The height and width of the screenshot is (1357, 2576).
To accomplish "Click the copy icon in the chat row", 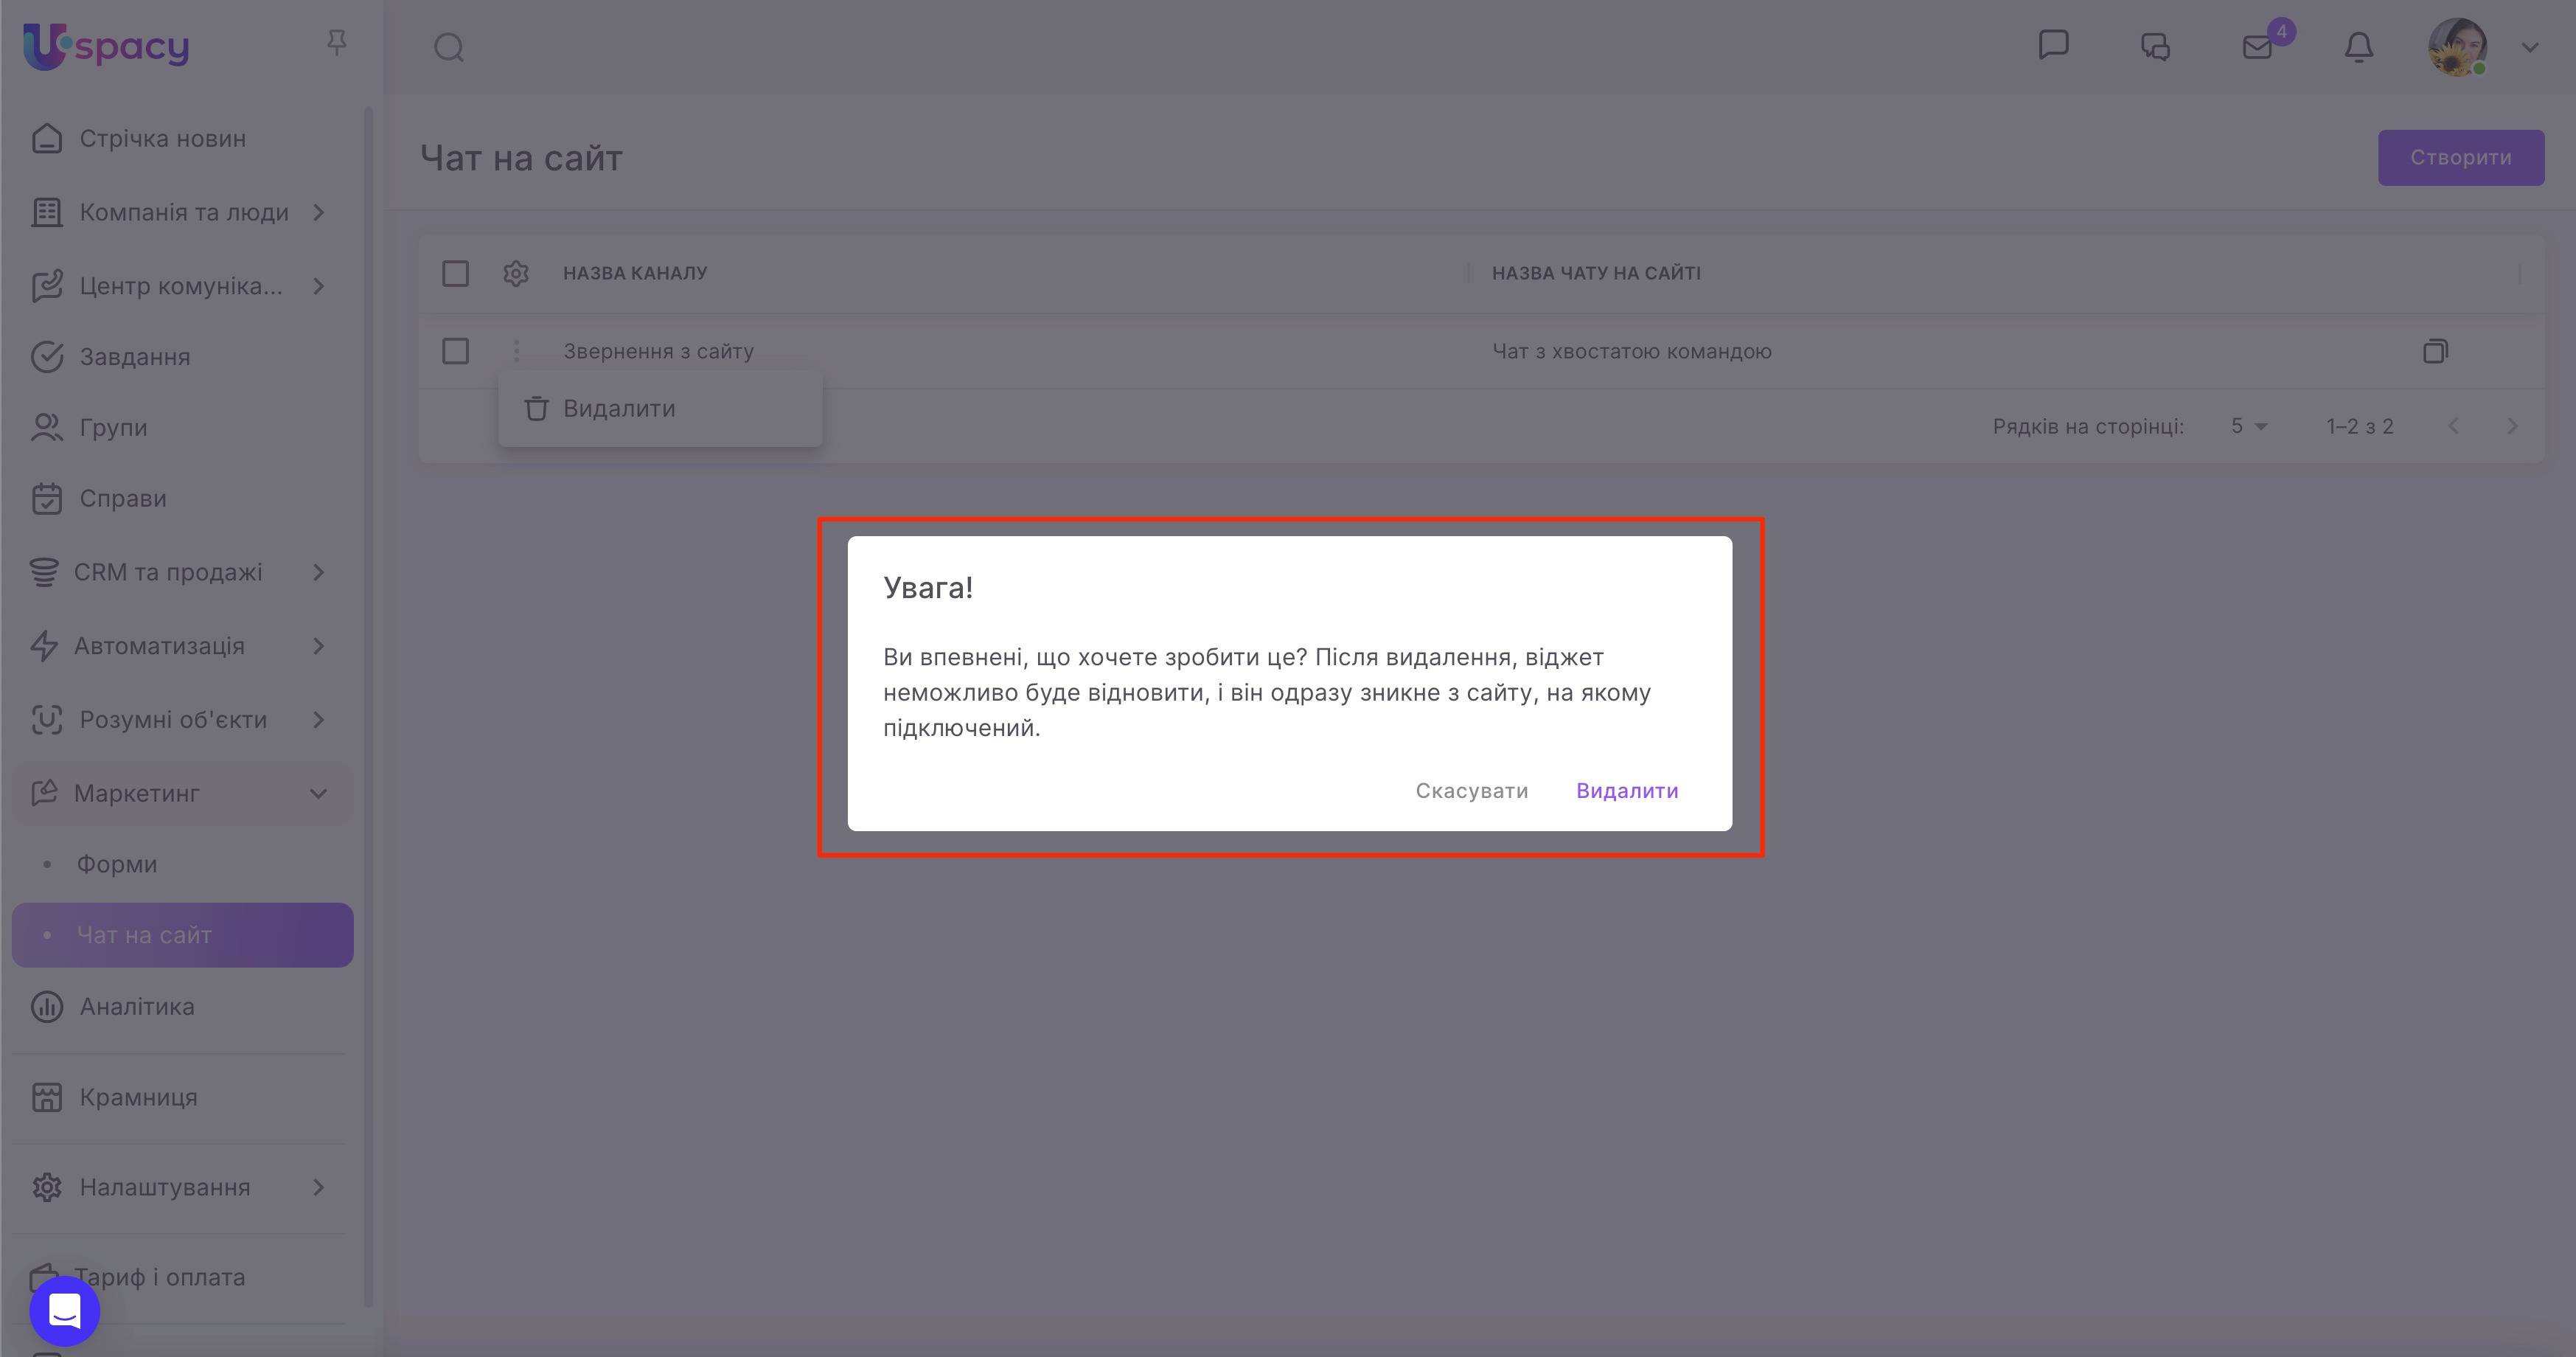I will tap(2435, 351).
